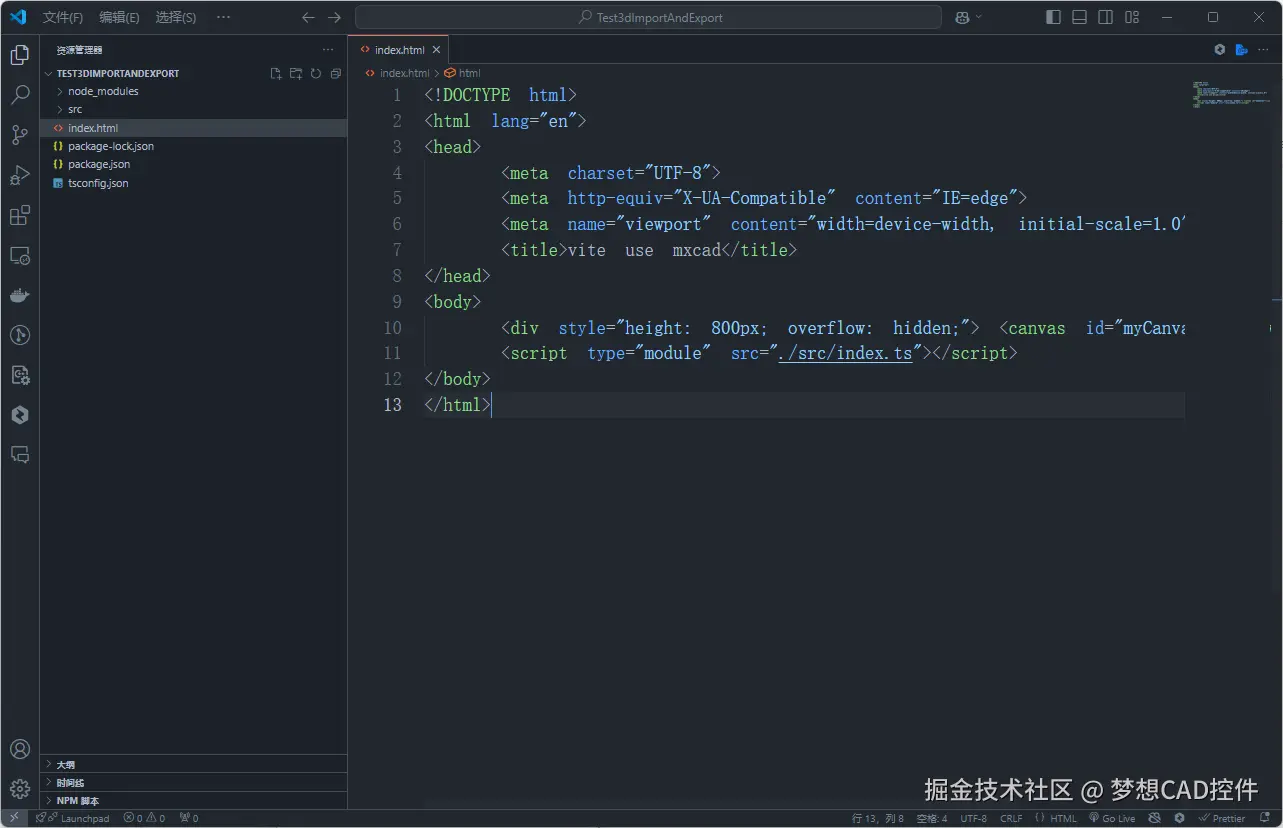Image resolution: width=1283 pixels, height=828 pixels.
Task: Expand the src folder
Action: click(193, 109)
